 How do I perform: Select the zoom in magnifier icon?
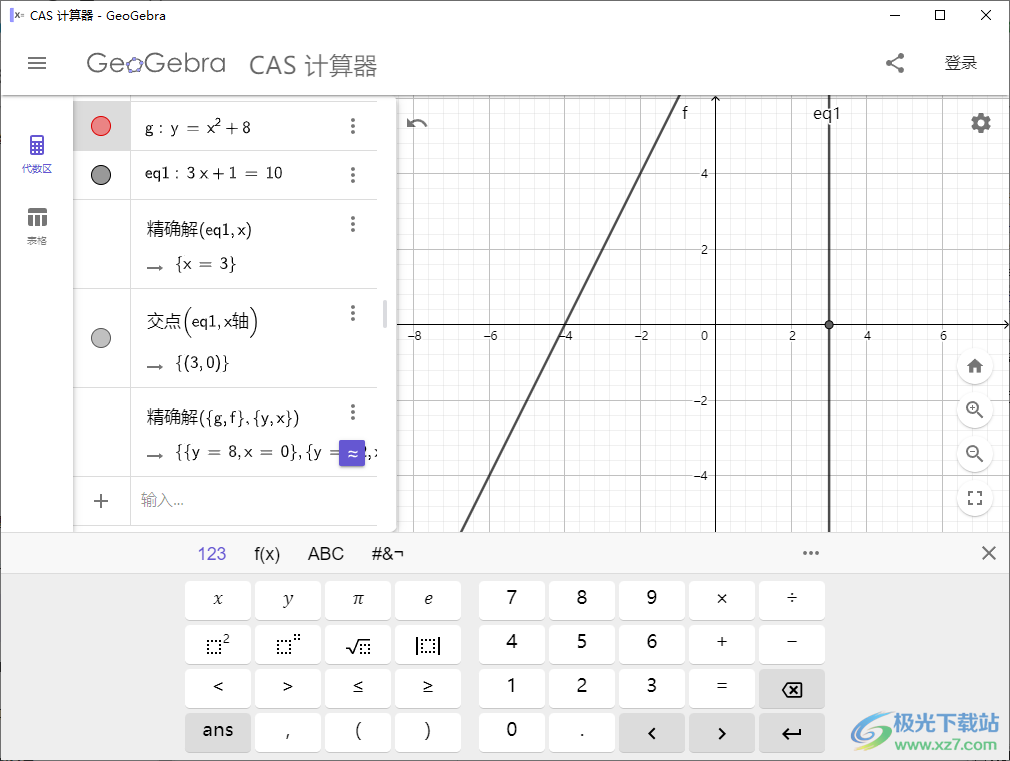[x=974, y=410]
